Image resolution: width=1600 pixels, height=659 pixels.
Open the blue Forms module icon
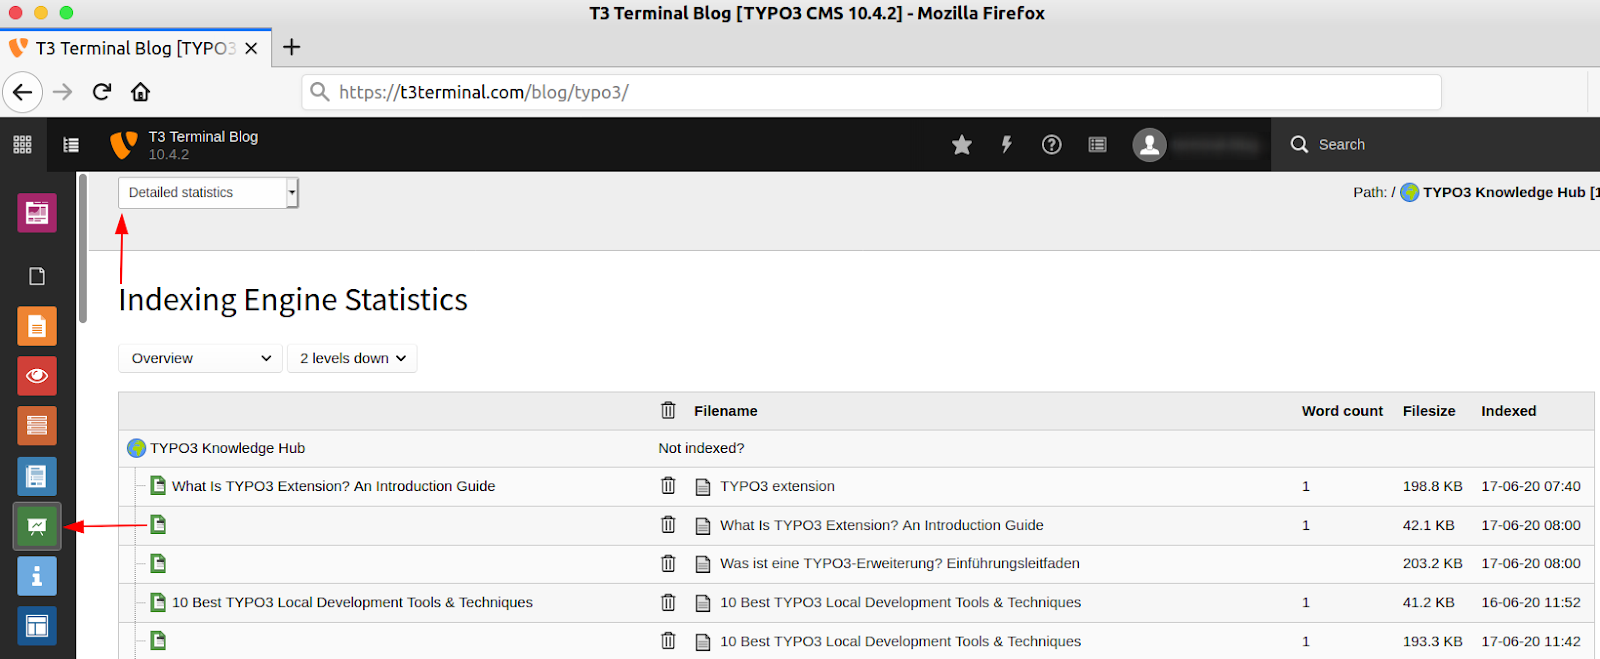37,476
